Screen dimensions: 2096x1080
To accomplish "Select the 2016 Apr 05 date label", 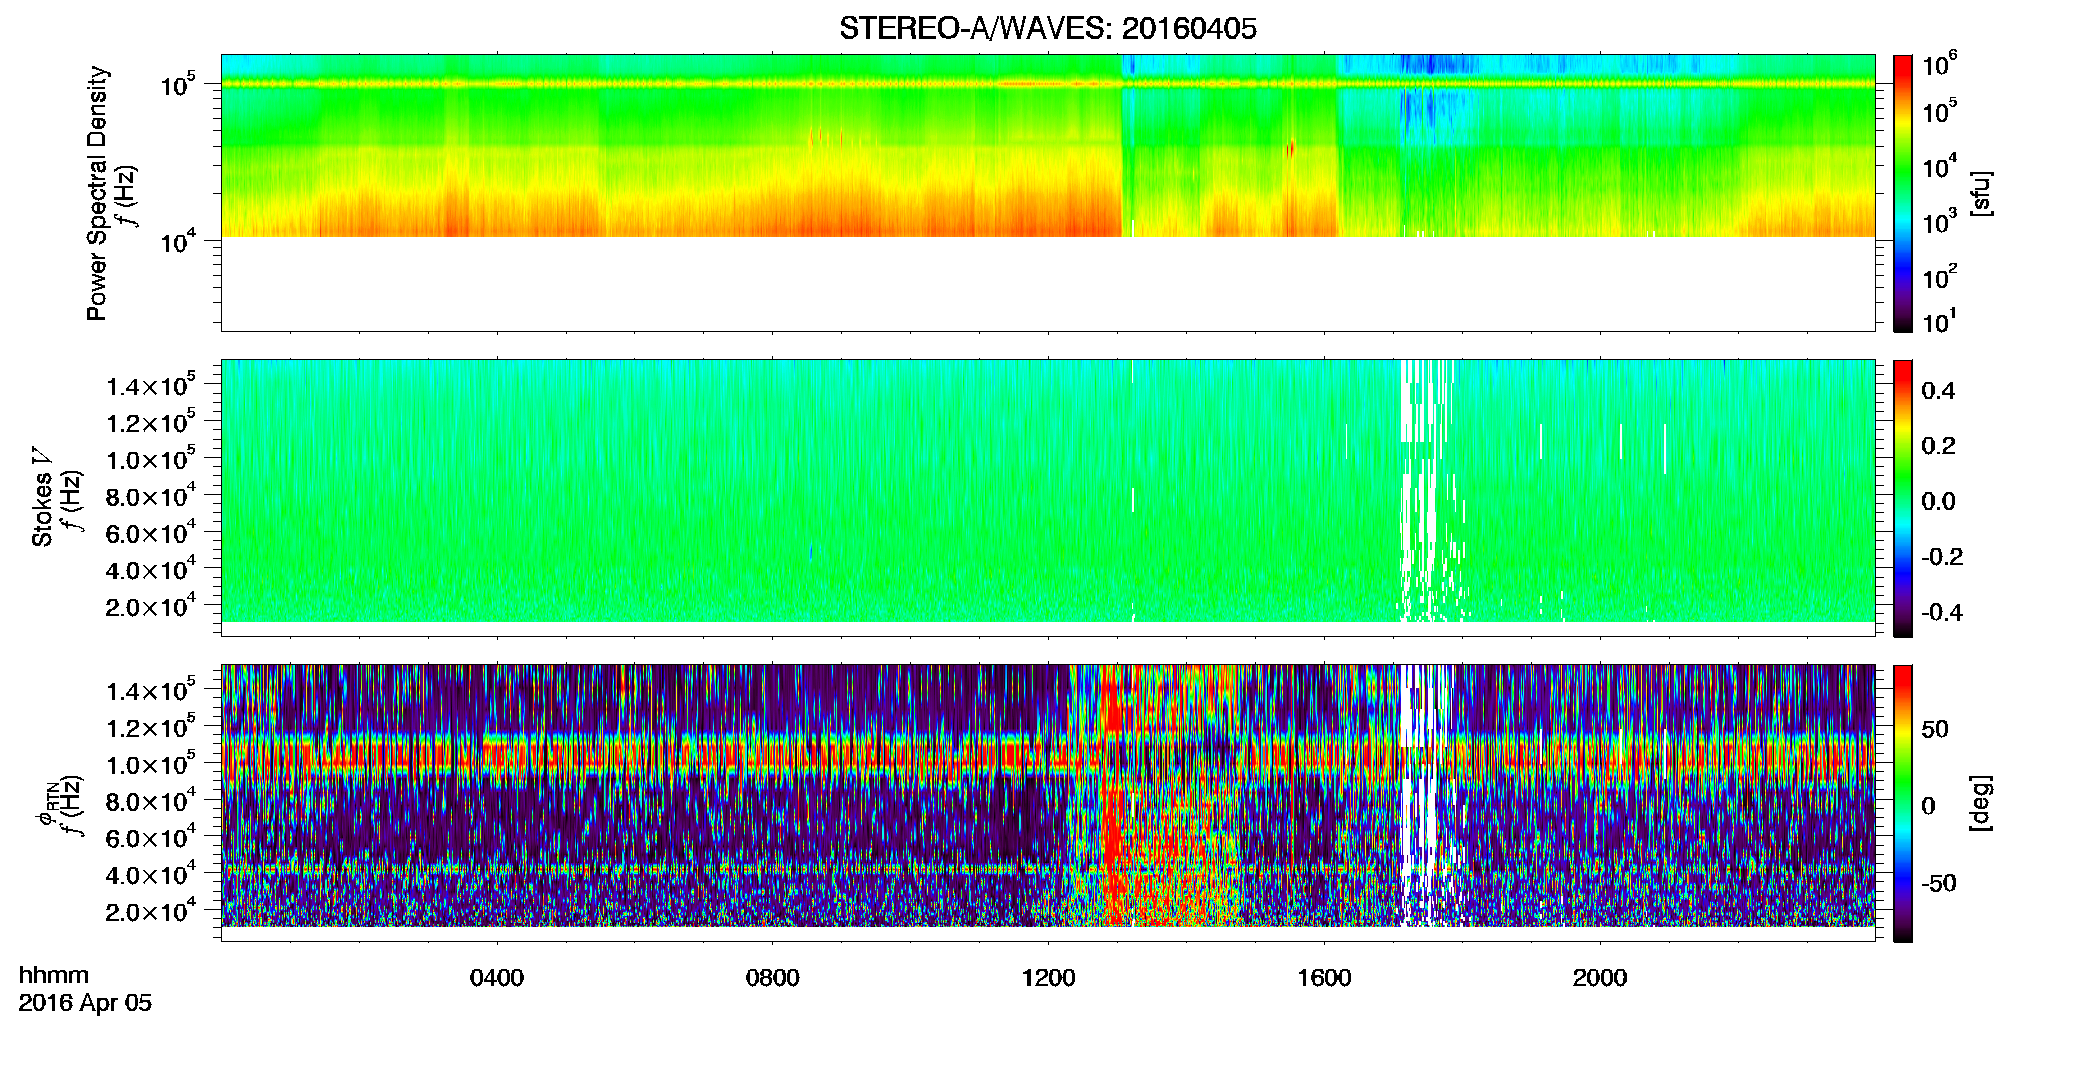I will [85, 1003].
